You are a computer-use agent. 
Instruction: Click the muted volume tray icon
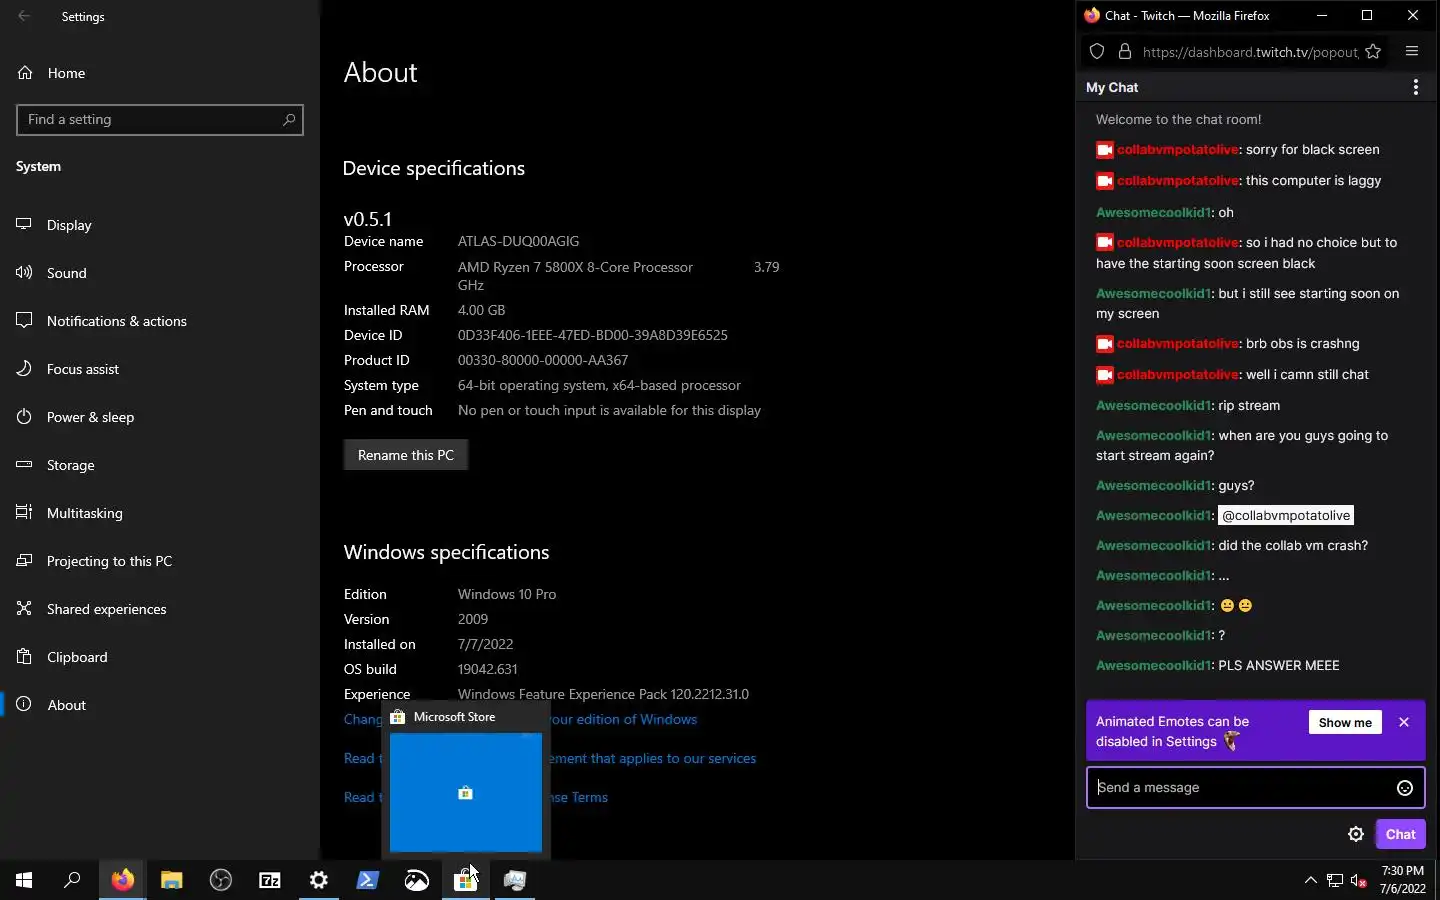coord(1358,880)
